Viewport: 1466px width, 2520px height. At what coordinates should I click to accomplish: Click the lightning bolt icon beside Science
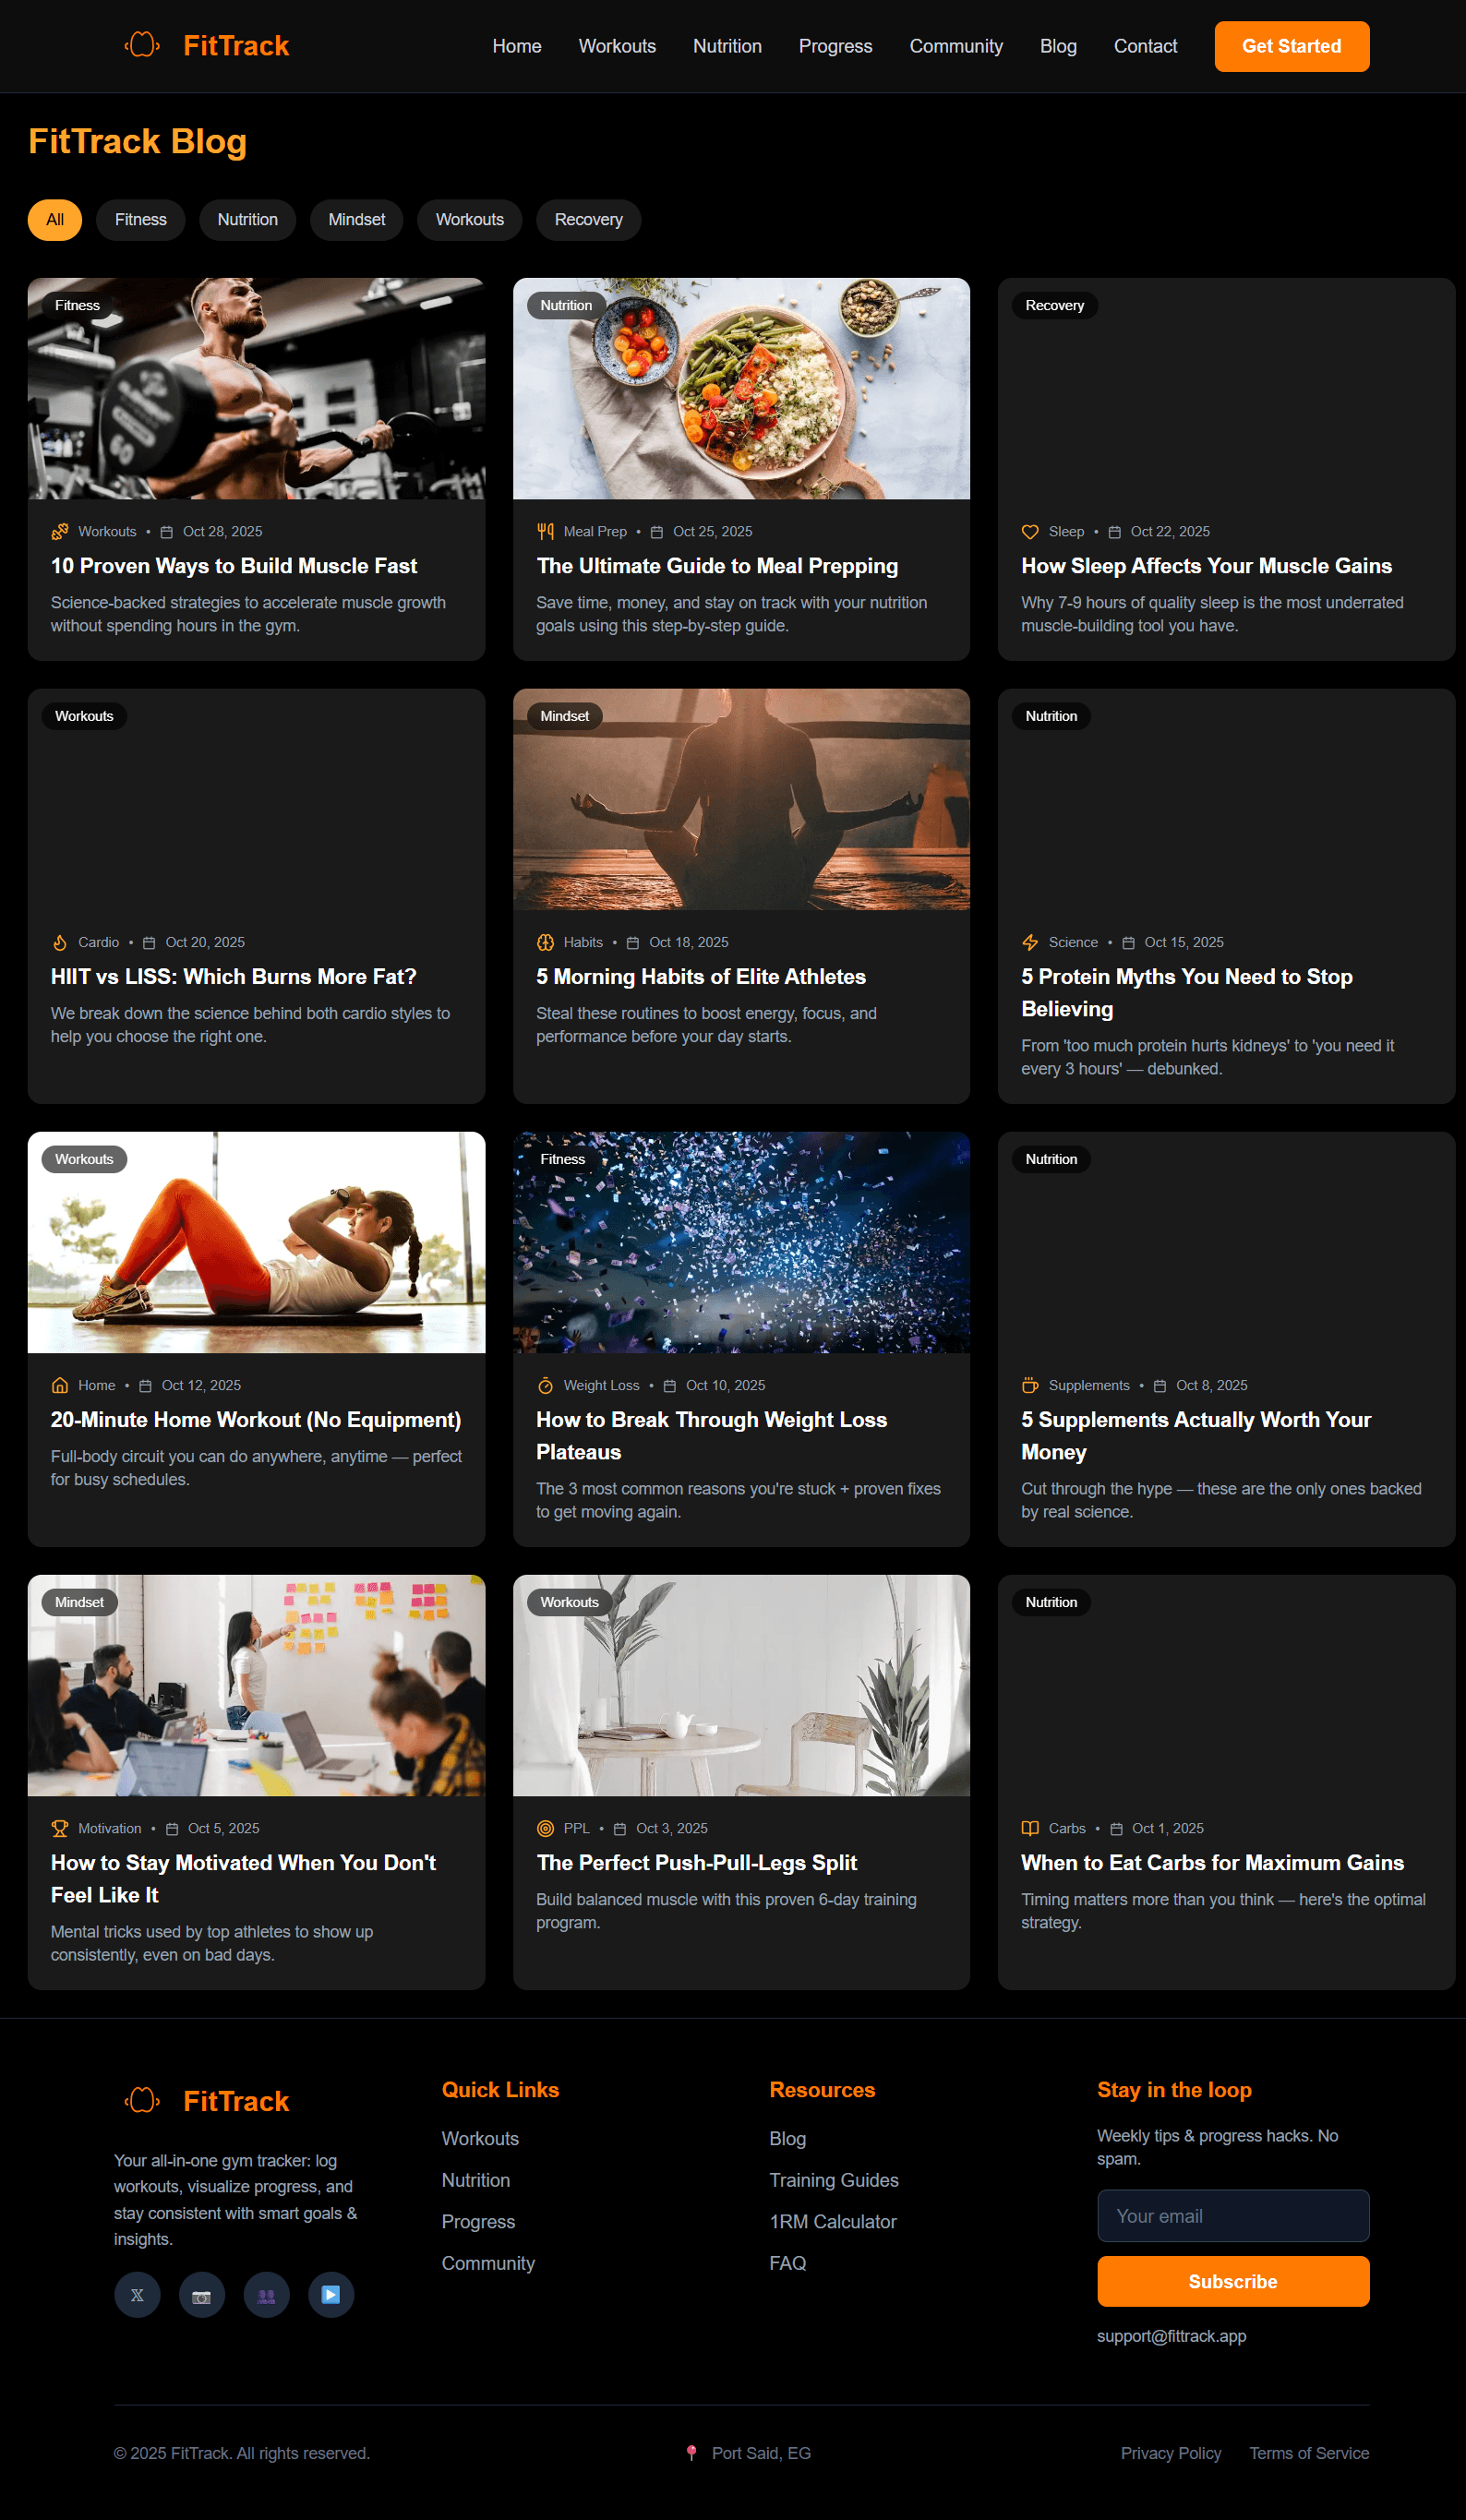click(1029, 942)
